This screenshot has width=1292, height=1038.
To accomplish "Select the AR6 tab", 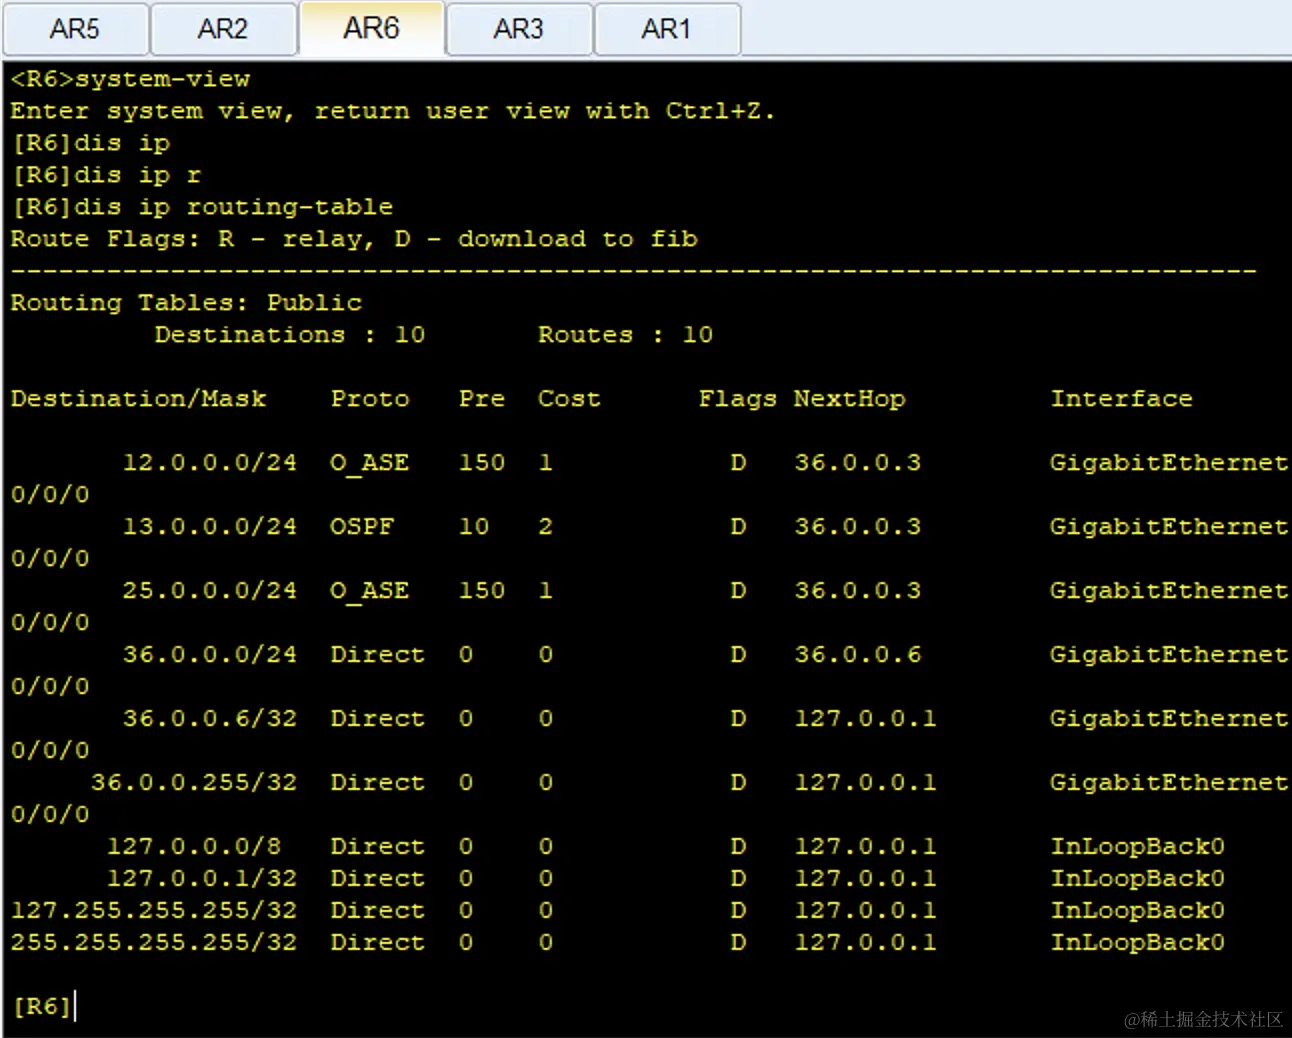I will tap(371, 28).
